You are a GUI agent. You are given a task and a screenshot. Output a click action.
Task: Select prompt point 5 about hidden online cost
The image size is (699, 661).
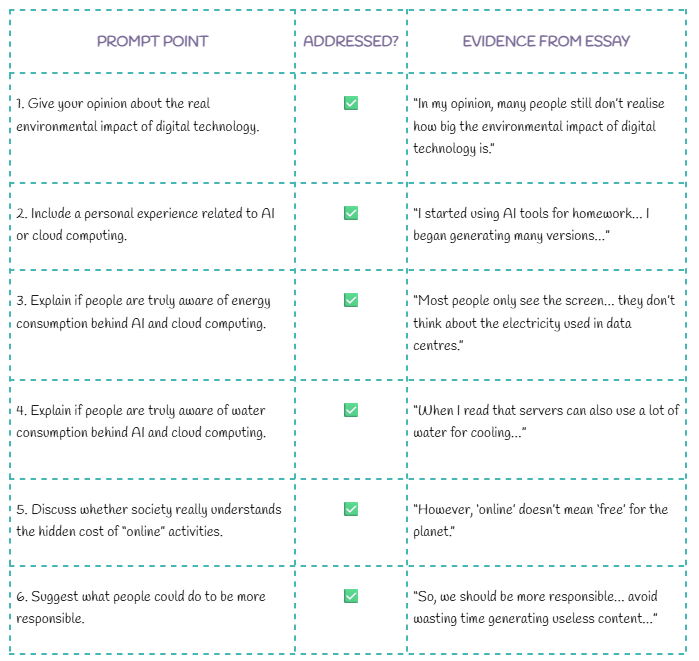(149, 520)
